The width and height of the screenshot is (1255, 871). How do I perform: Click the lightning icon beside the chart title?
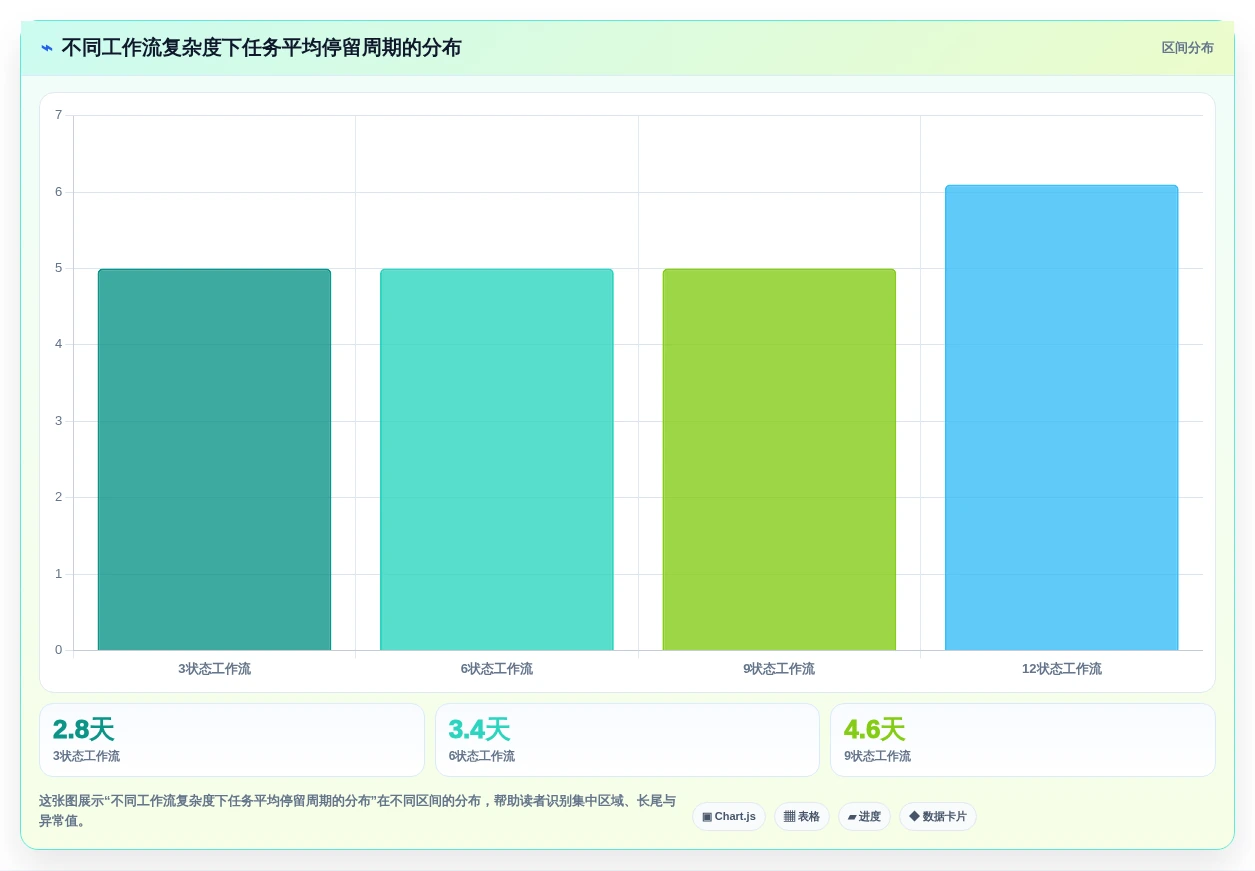pyautogui.click(x=47, y=48)
